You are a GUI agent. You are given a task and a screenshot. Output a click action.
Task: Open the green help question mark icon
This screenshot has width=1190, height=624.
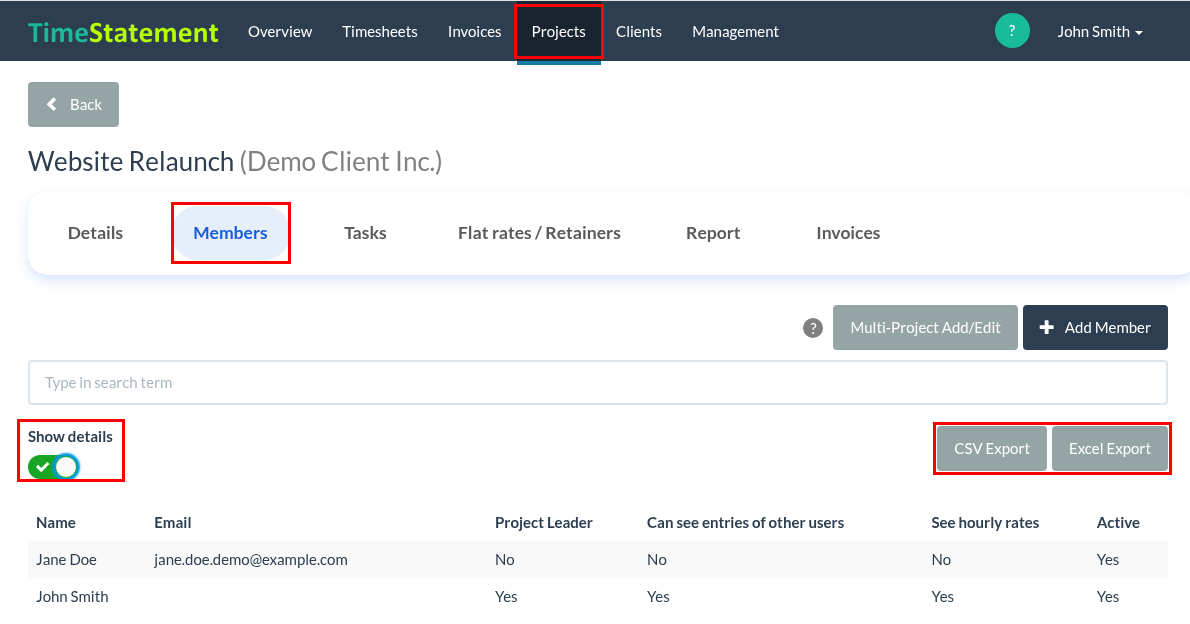[x=1012, y=31]
